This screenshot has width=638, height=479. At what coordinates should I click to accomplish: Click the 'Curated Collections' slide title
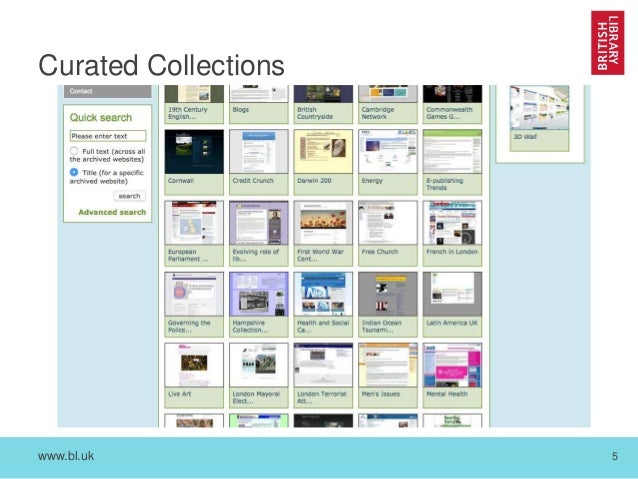pos(161,65)
